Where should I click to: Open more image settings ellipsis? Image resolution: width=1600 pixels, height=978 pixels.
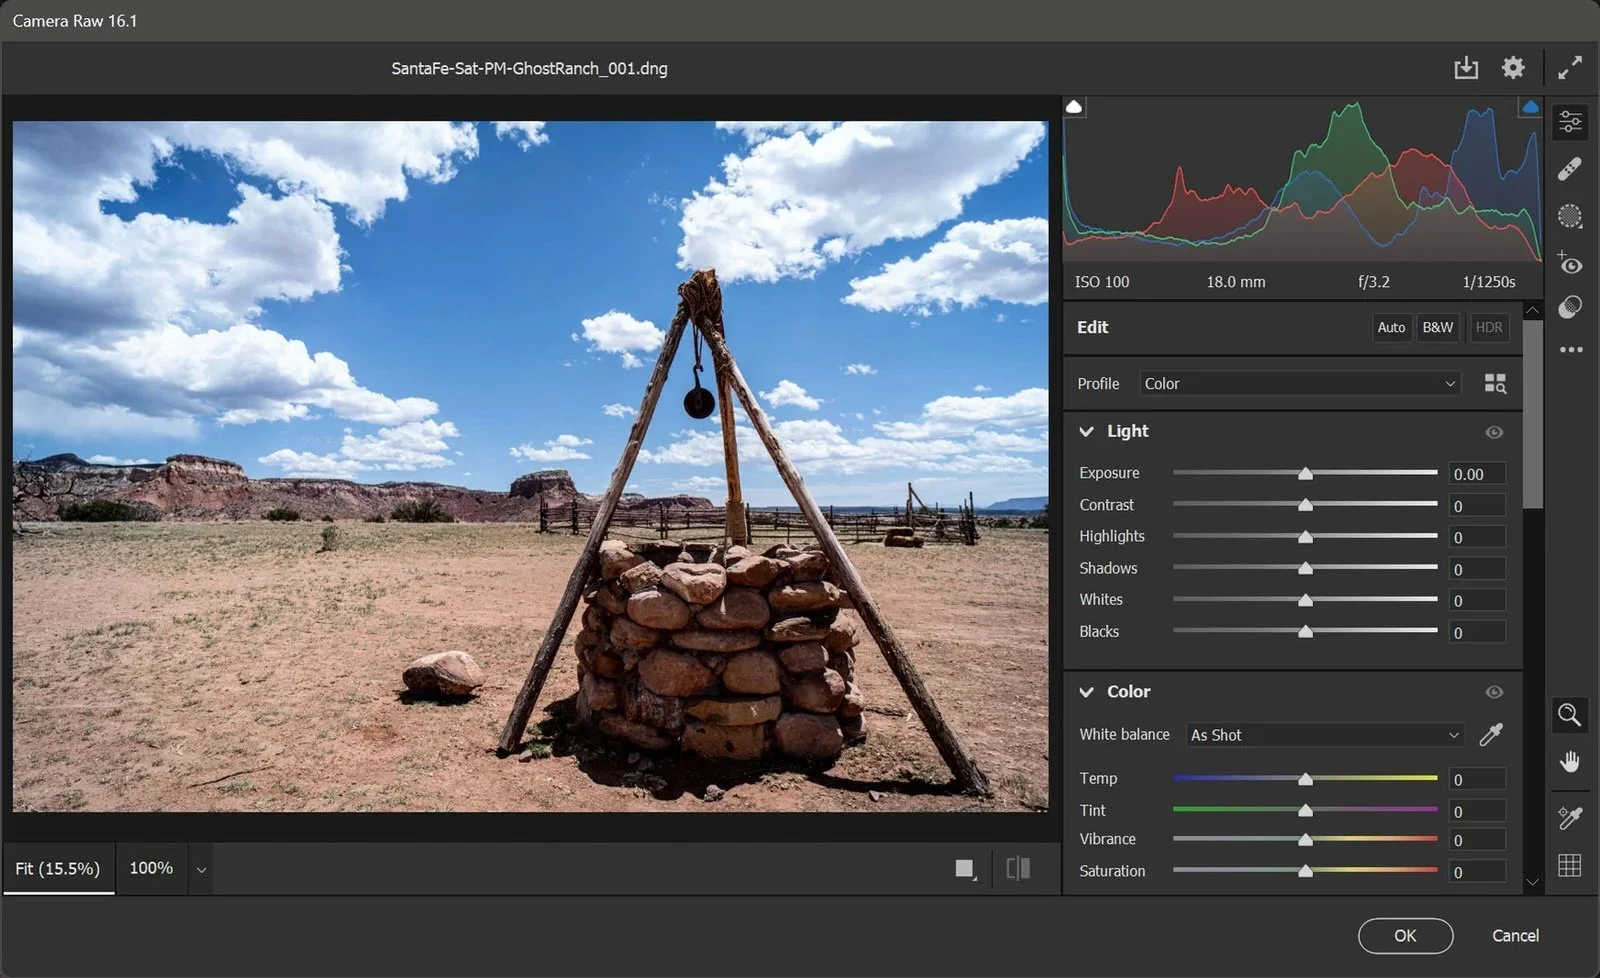pos(1571,350)
